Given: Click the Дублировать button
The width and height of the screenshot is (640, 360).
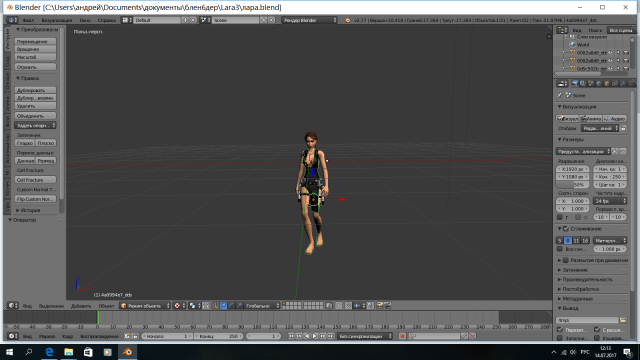Looking at the screenshot, I should click(35, 90).
